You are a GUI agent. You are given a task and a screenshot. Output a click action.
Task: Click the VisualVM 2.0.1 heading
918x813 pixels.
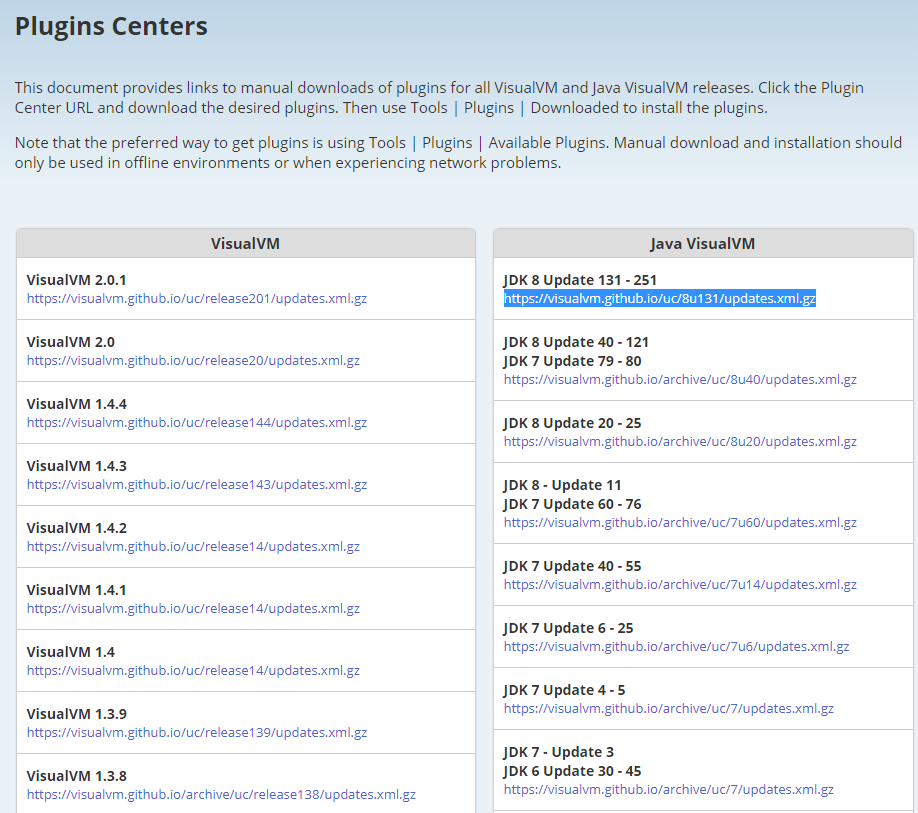tap(77, 280)
